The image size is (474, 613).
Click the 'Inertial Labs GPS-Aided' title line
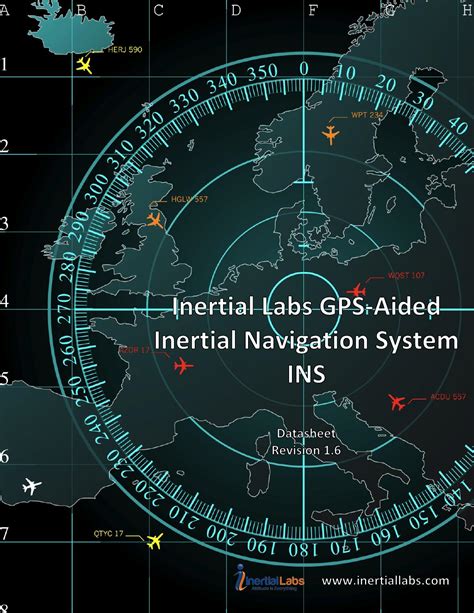(306, 306)
